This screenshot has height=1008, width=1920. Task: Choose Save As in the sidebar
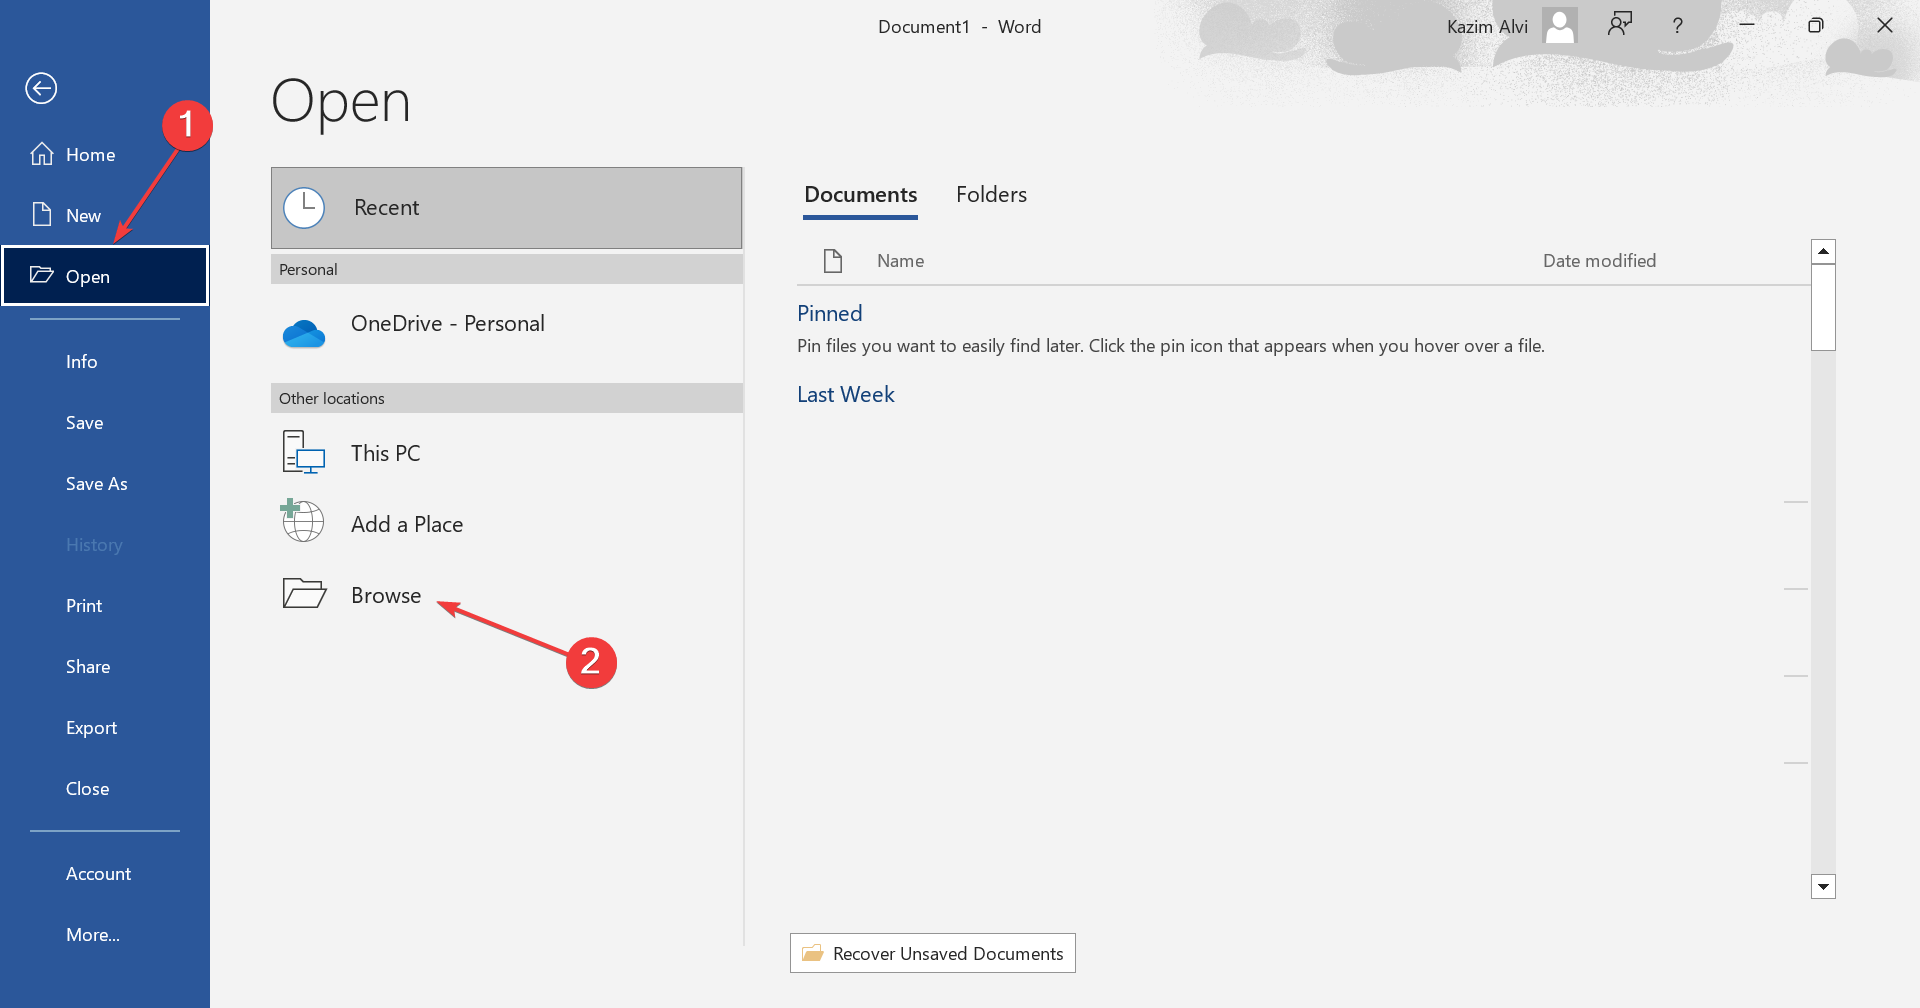104,483
